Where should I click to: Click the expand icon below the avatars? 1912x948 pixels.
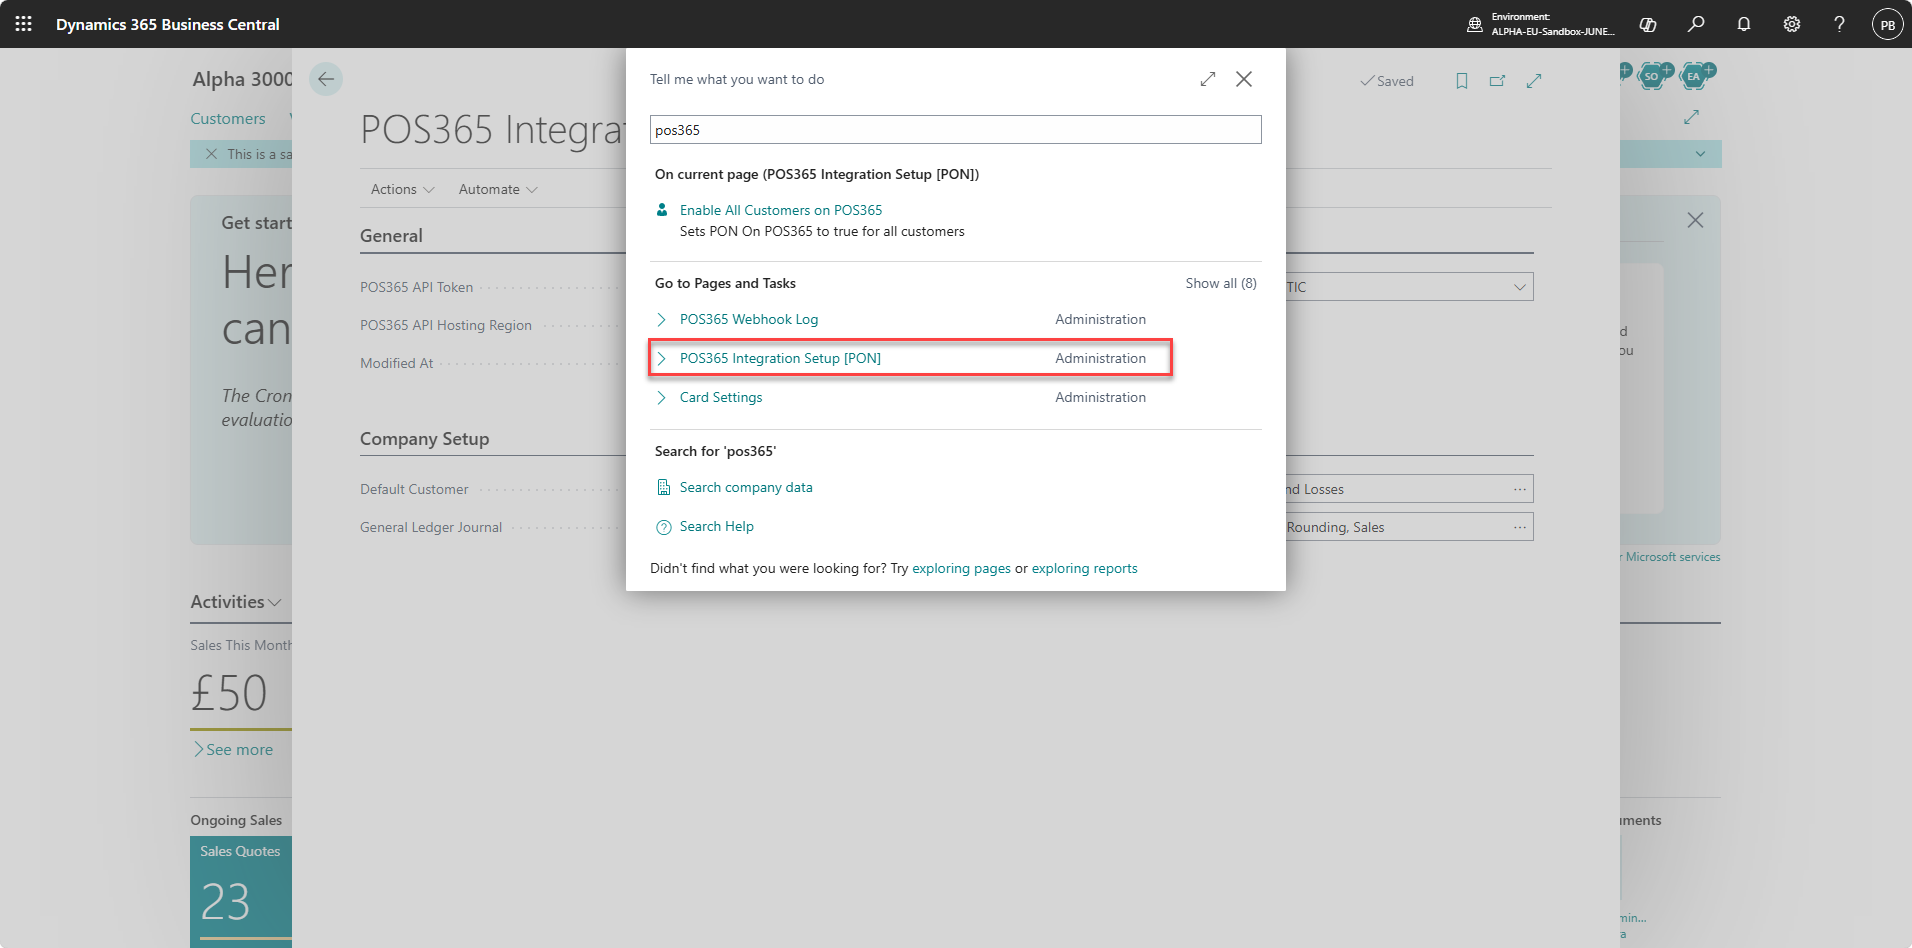[1691, 117]
